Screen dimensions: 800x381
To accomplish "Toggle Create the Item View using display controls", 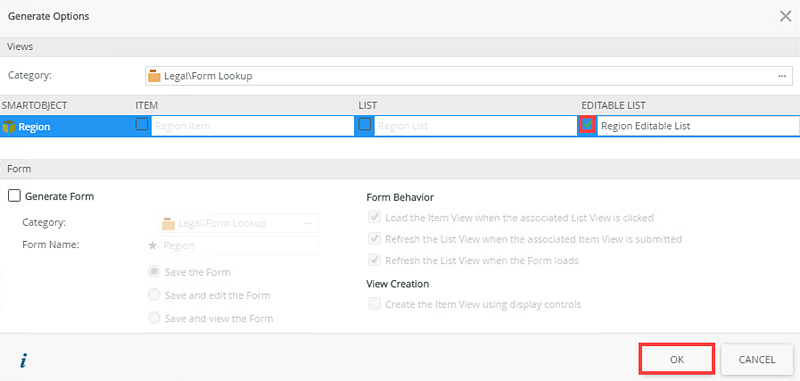I will [x=375, y=304].
